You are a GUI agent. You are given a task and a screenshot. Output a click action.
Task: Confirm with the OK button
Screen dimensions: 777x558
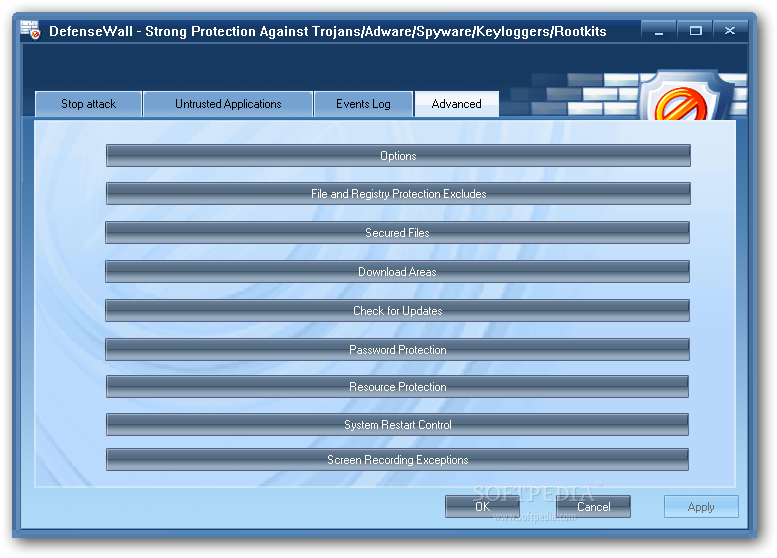(x=482, y=506)
